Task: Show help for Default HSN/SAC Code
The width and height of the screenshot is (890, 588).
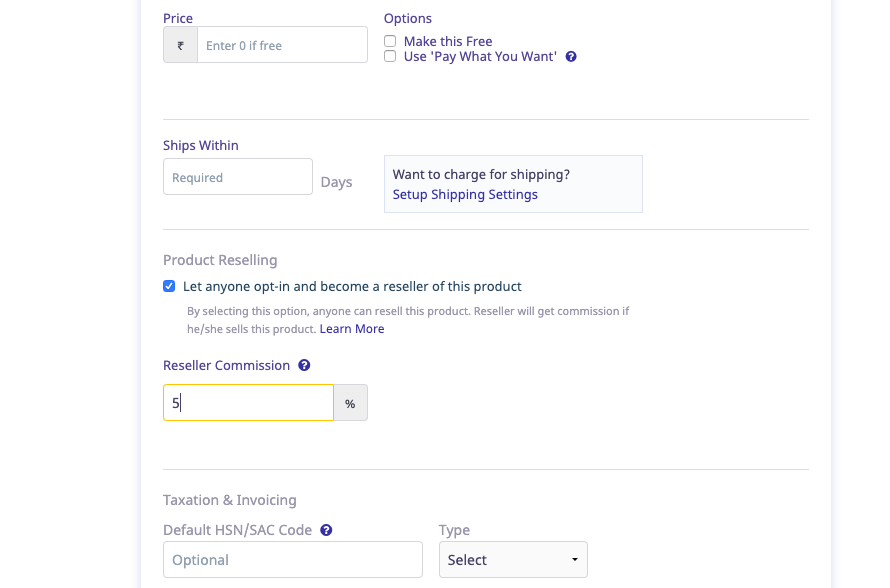Action: (x=326, y=530)
